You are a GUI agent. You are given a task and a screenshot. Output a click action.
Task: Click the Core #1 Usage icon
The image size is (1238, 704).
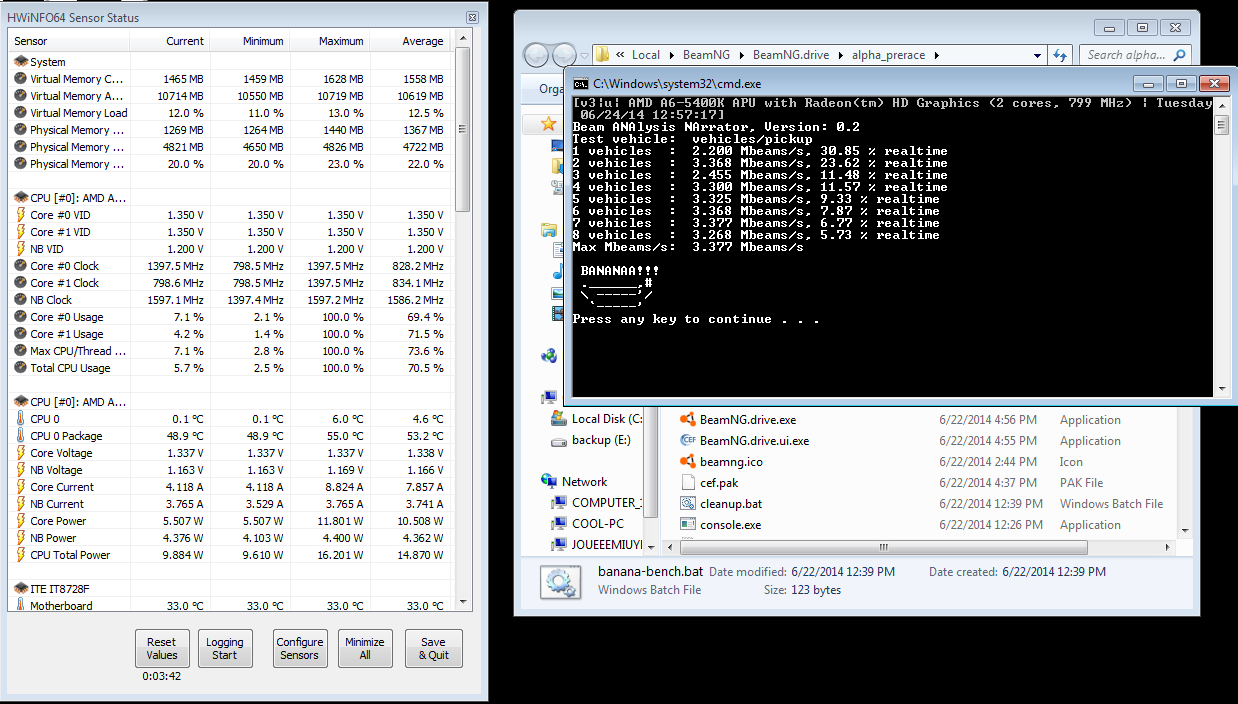coord(21,334)
